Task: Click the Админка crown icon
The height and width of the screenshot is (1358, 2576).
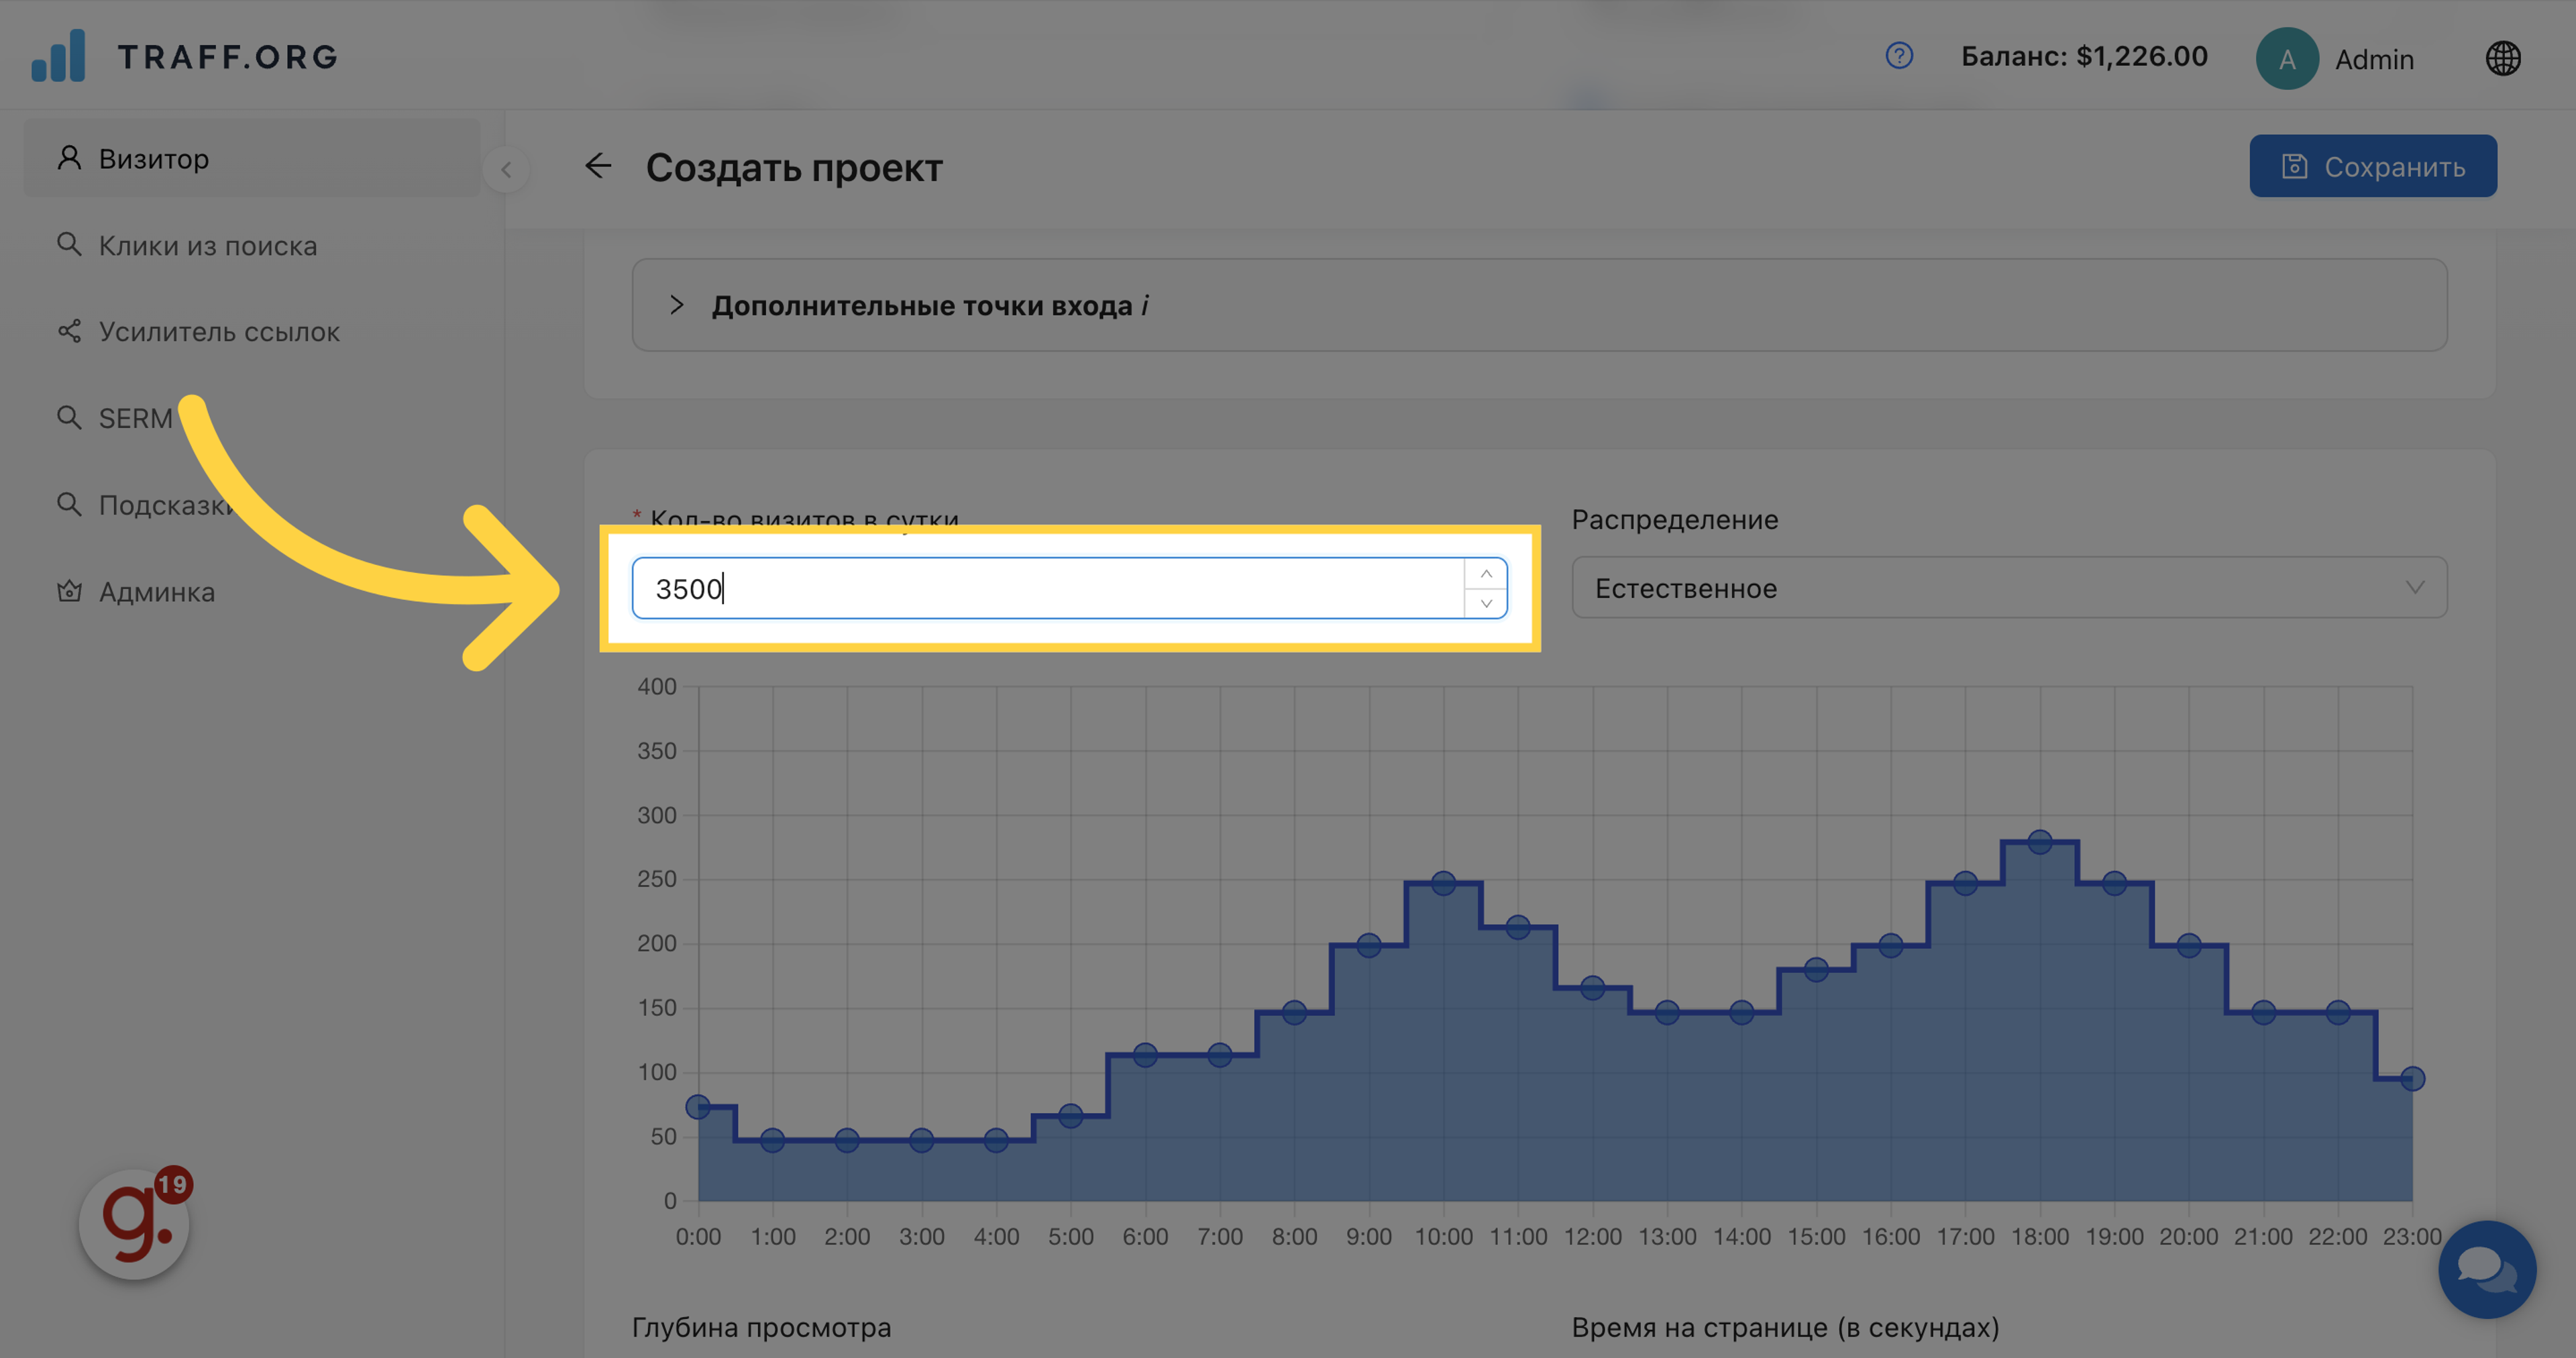Action: tap(69, 591)
